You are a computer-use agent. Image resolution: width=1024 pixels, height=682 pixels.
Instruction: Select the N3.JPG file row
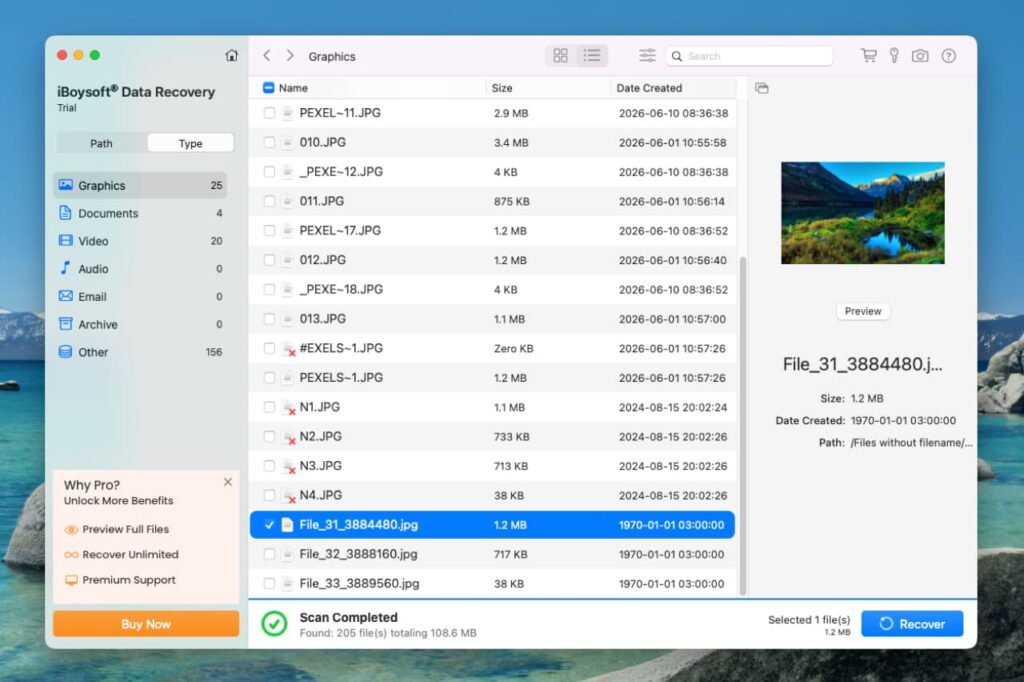pyautogui.click(x=492, y=466)
